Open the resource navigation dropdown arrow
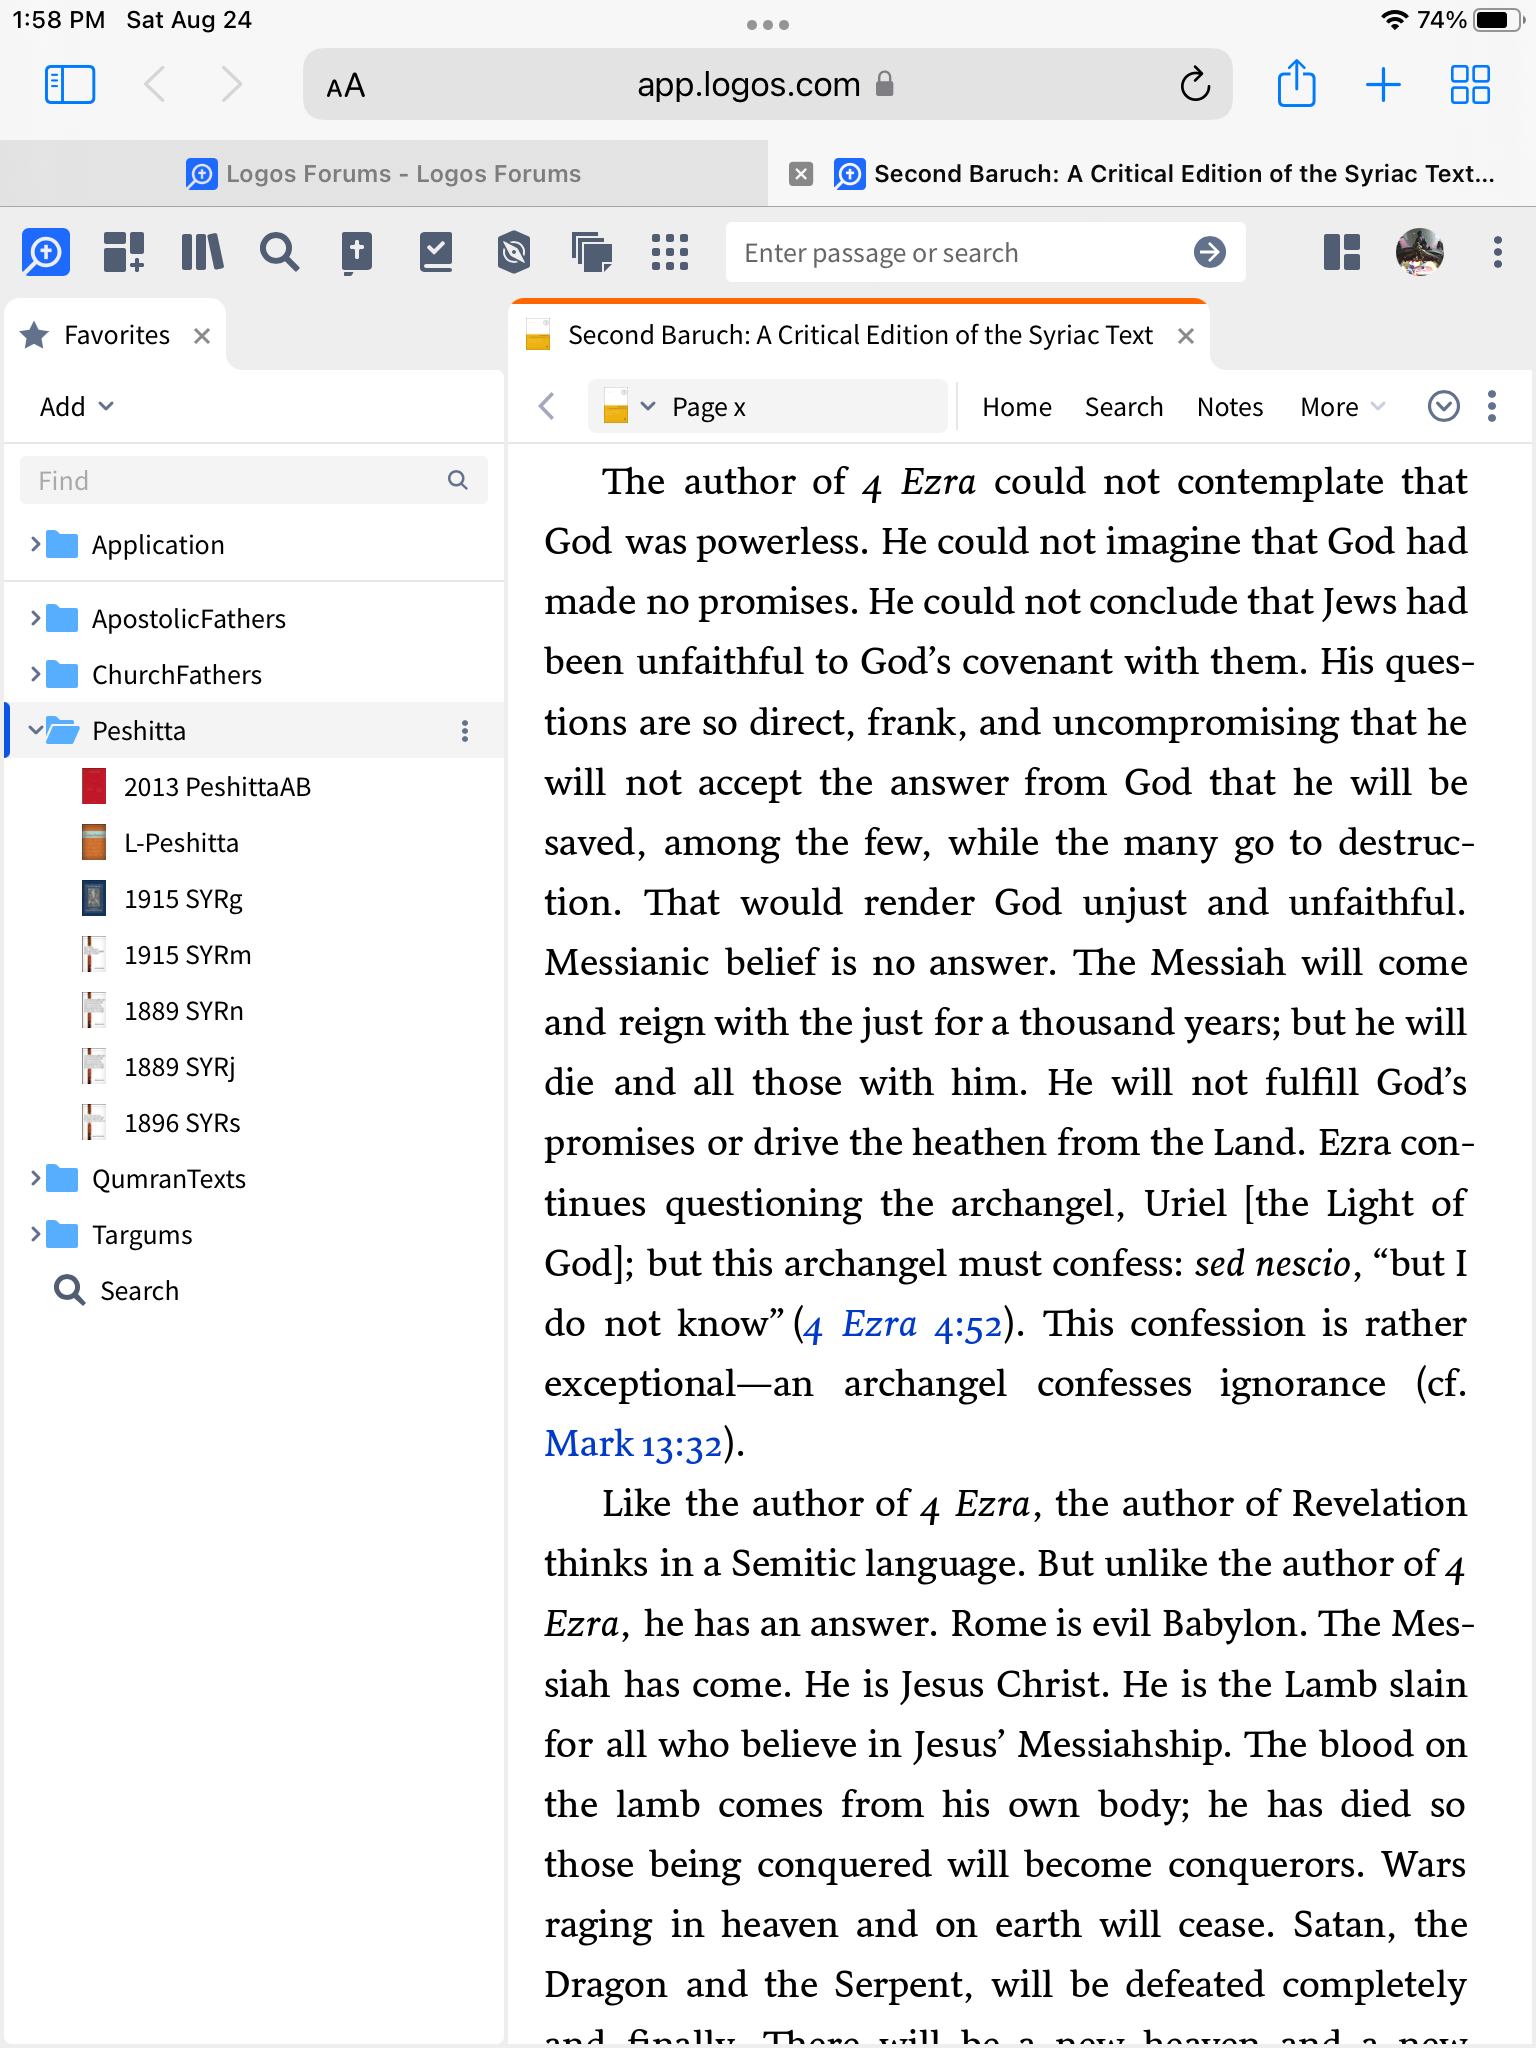Screen dimensions: 1536x2048 tap(648, 406)
